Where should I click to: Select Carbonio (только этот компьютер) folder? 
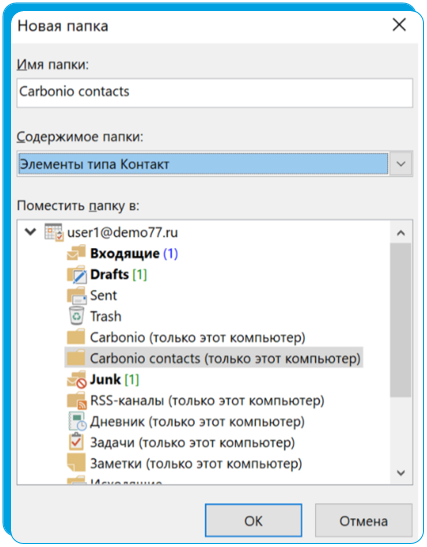coord(197,337)
